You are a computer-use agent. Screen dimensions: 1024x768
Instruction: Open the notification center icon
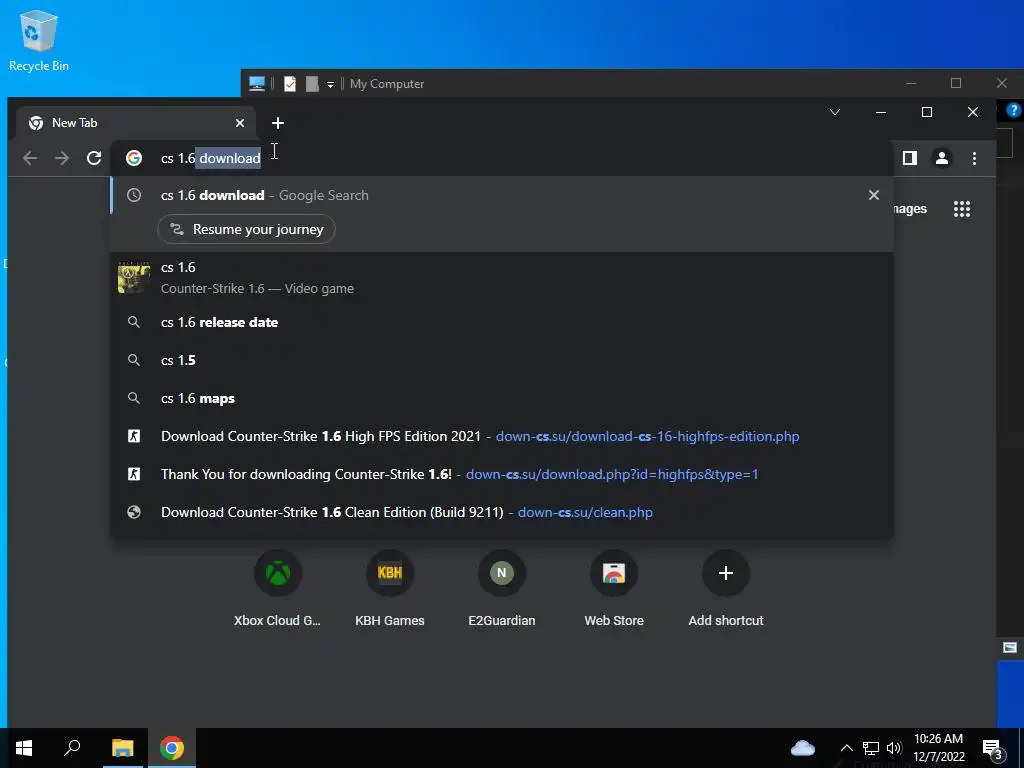pos(993,748)
